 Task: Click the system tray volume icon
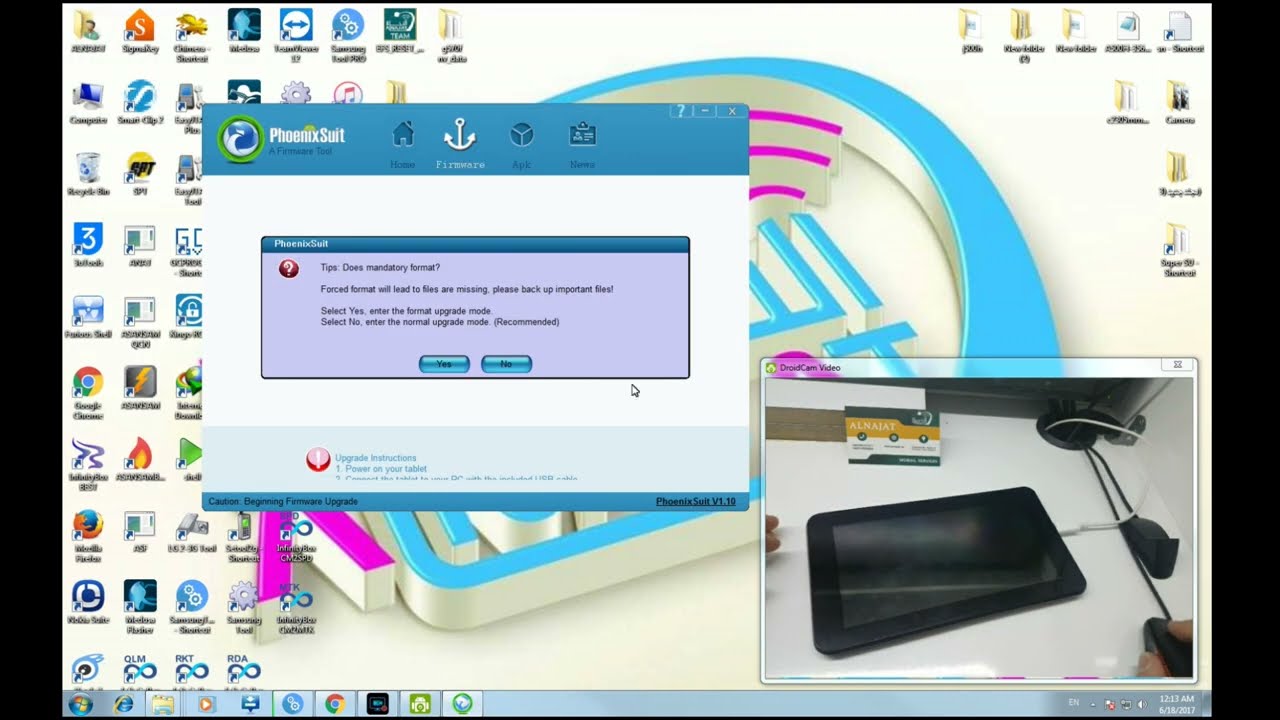tap(1143, 704)
